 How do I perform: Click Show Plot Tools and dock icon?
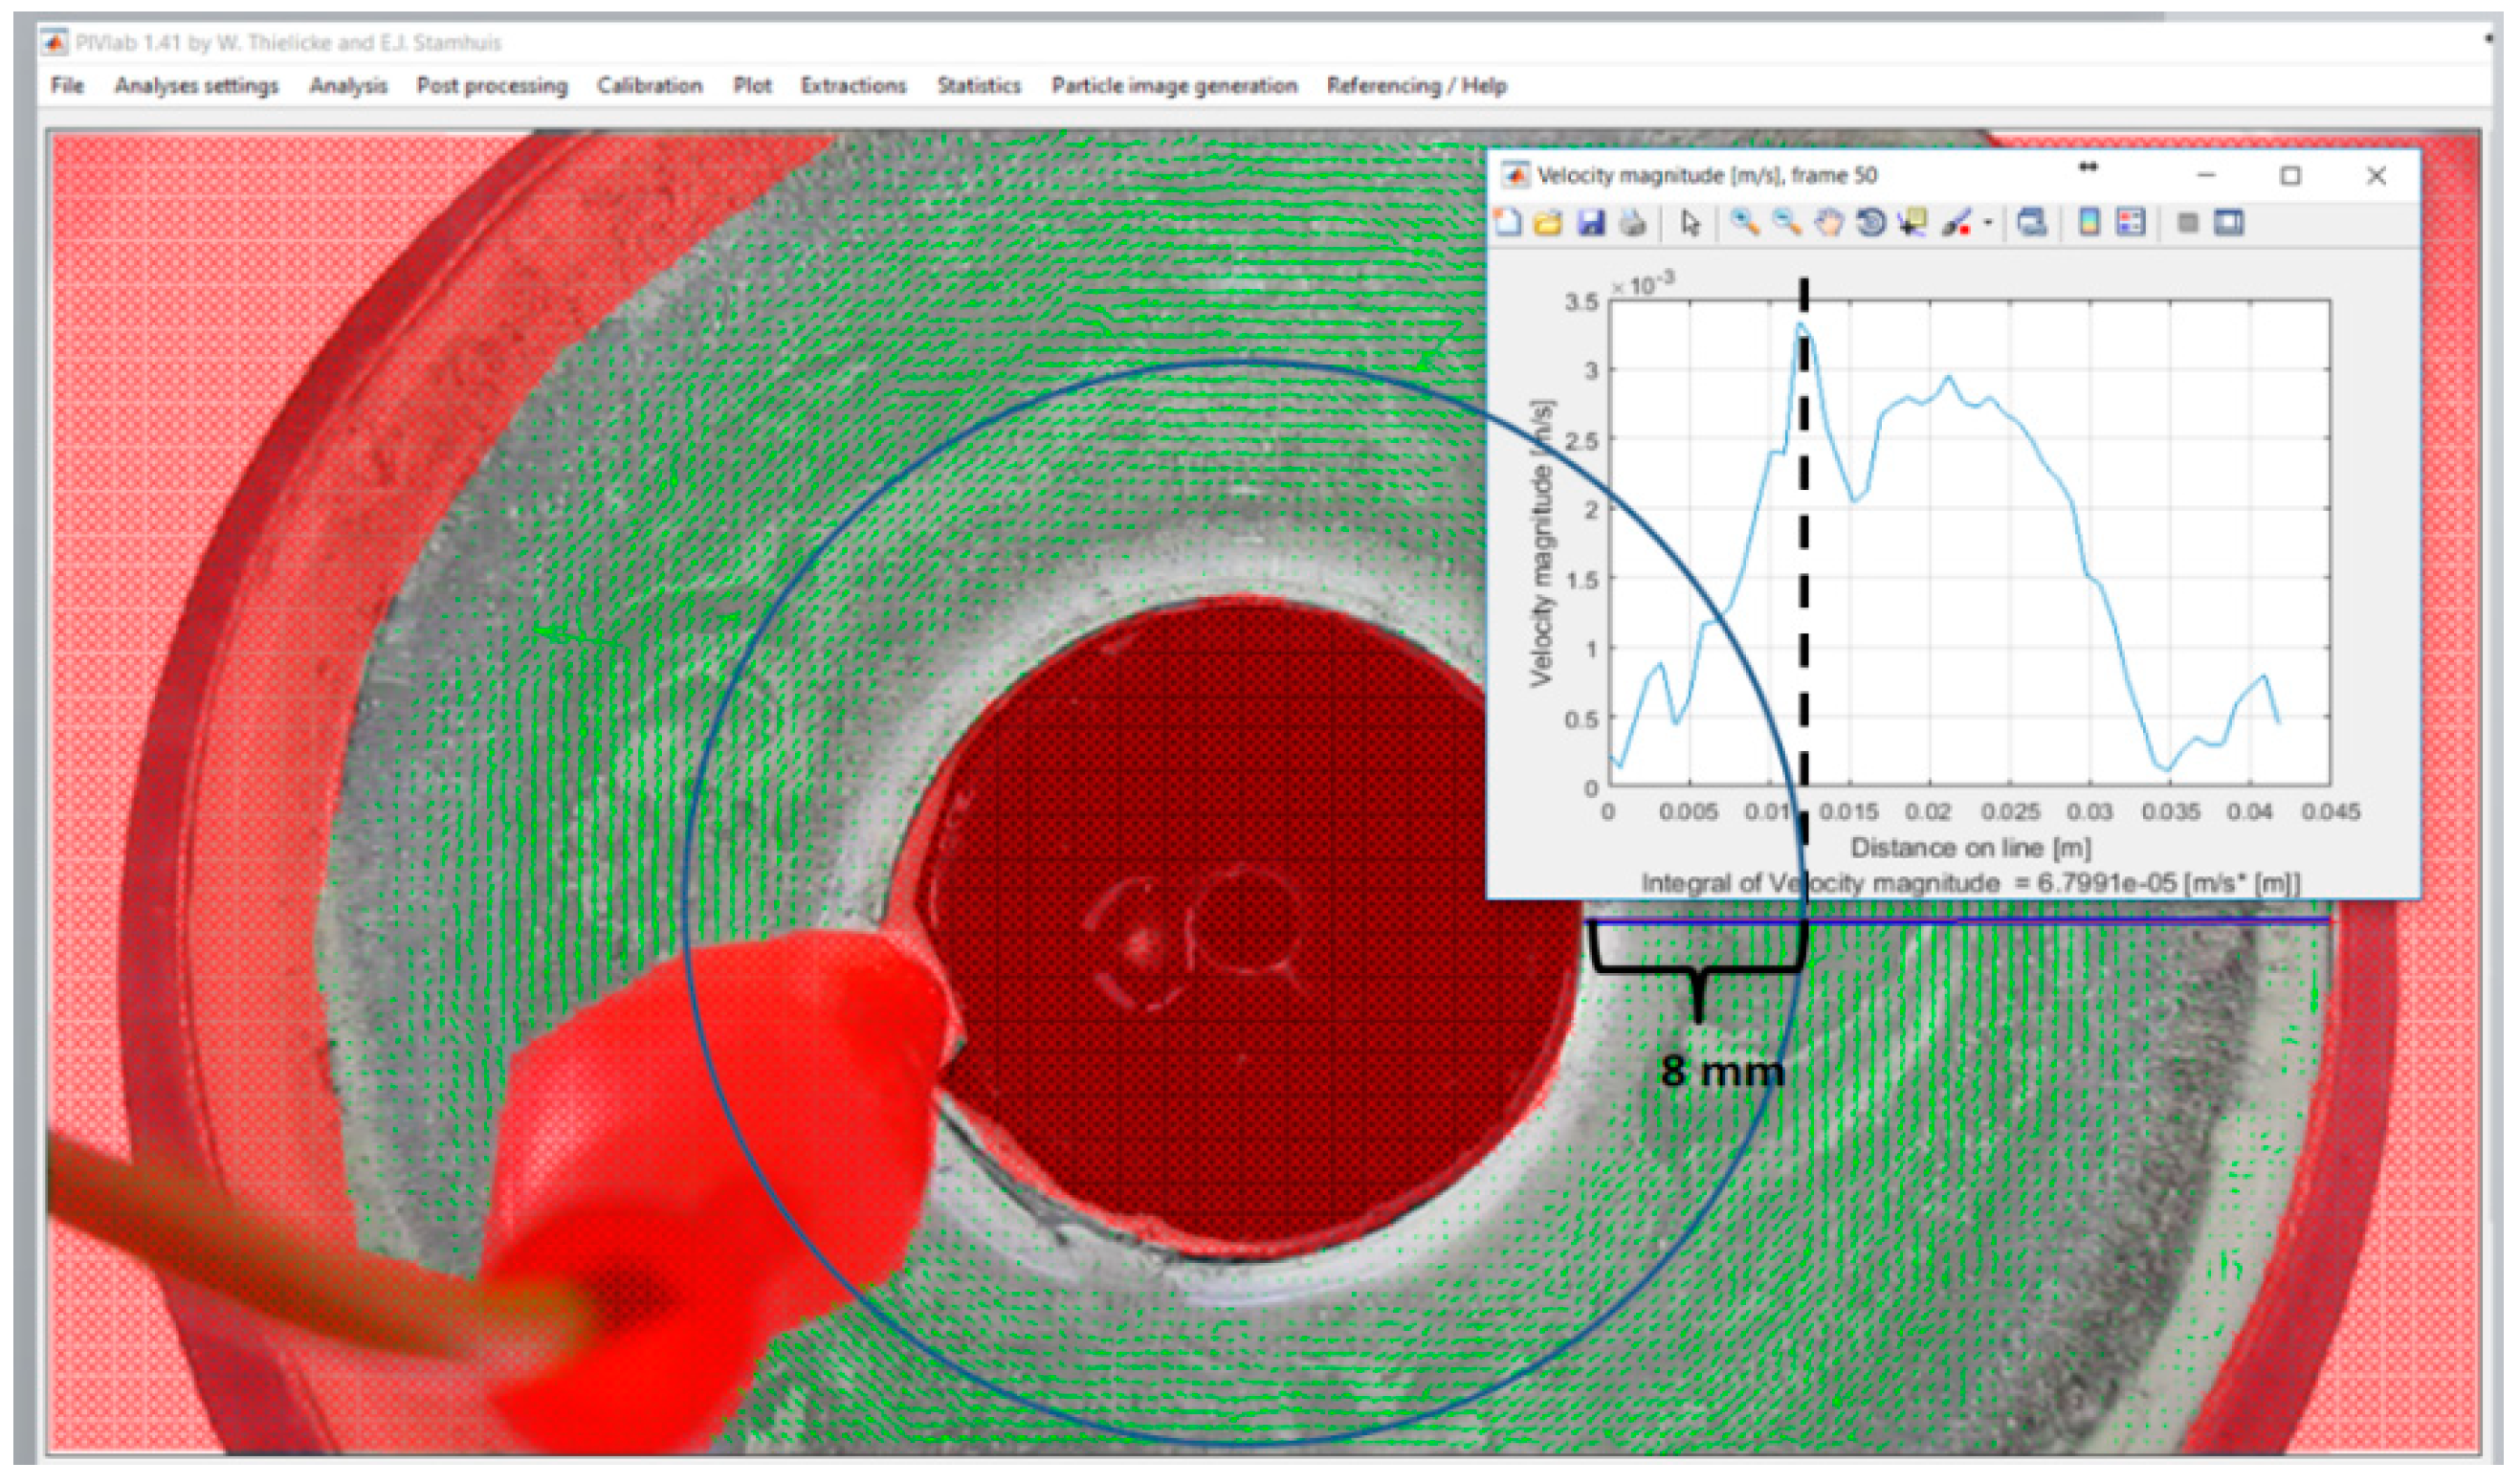click(2229, 222)
